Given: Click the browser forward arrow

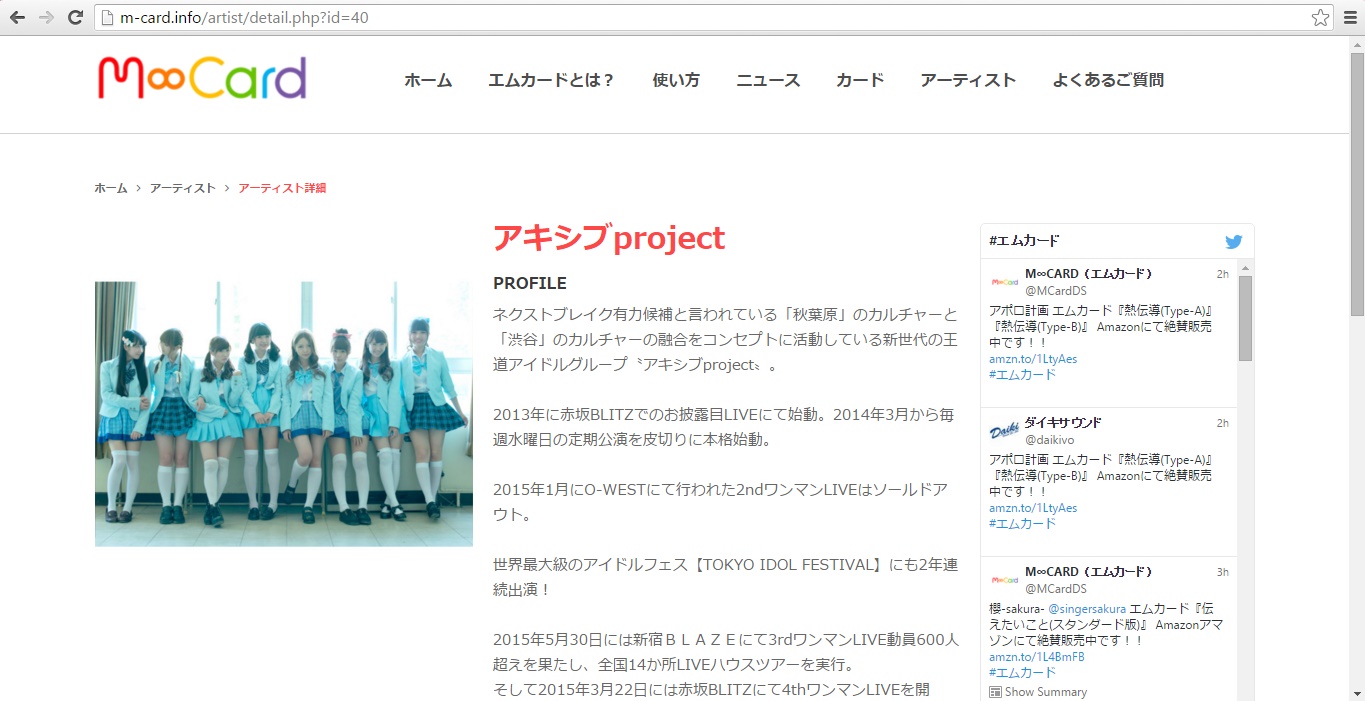Looking at the screenshot, I should click(x=46, y=17).
